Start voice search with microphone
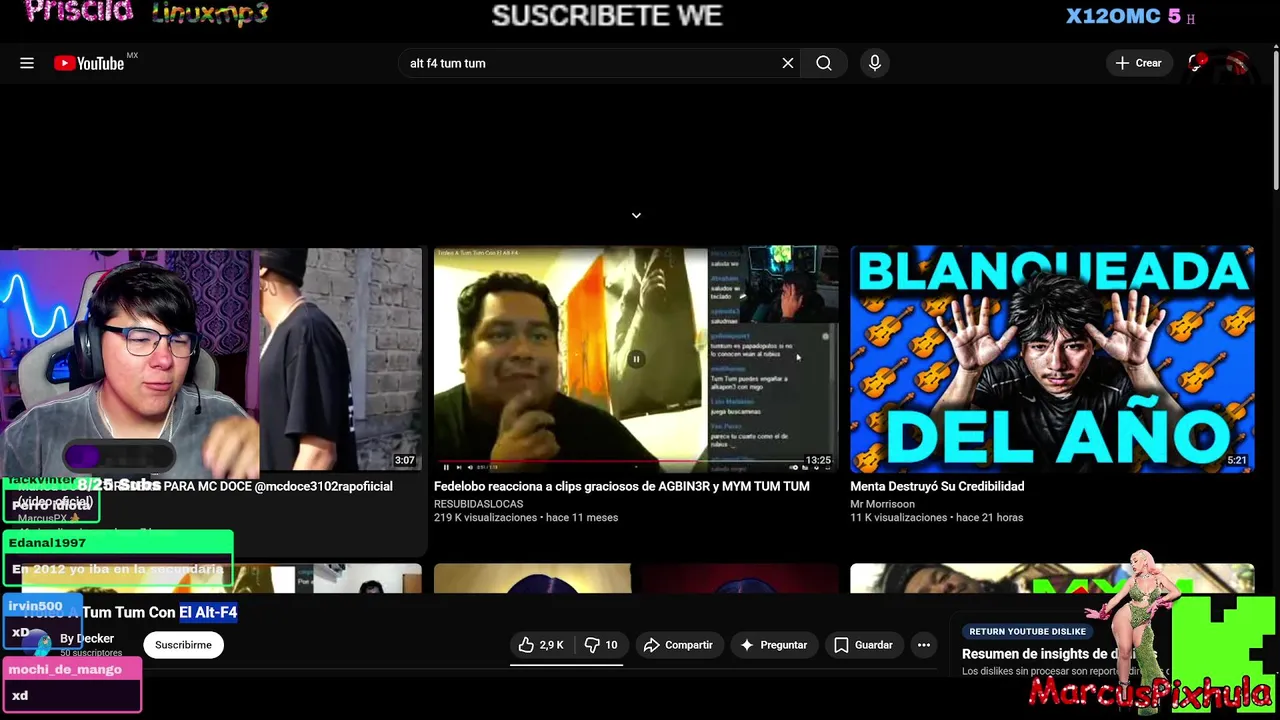Viewport: 1280px width, 720px height. 875,63
